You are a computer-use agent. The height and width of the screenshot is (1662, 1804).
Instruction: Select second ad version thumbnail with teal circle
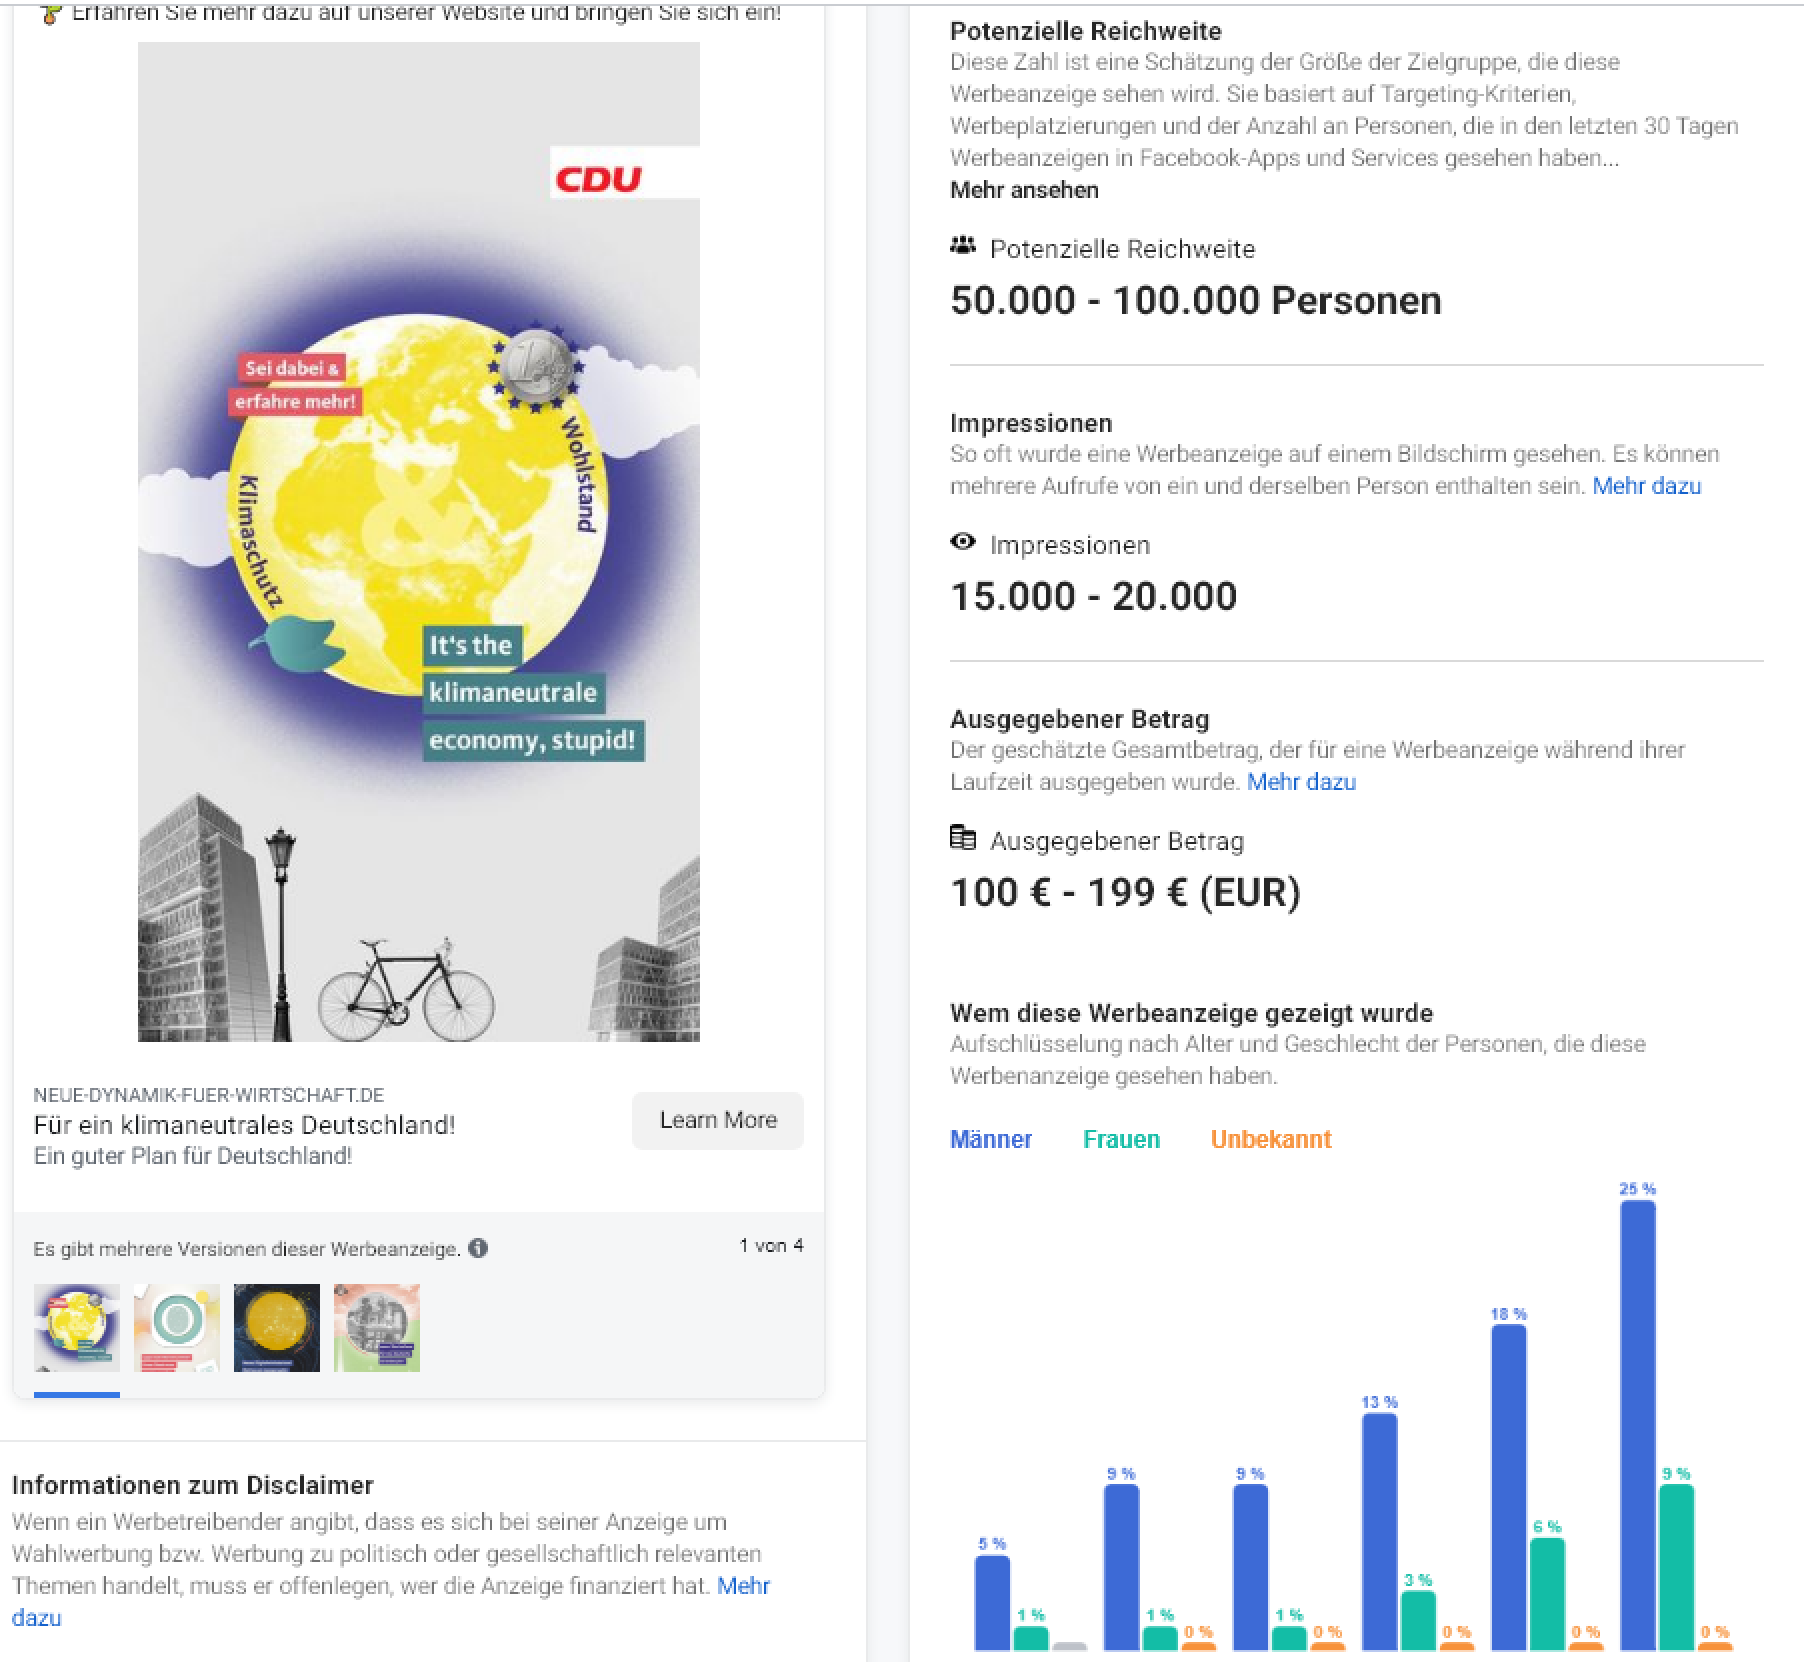coord(177,1327)
